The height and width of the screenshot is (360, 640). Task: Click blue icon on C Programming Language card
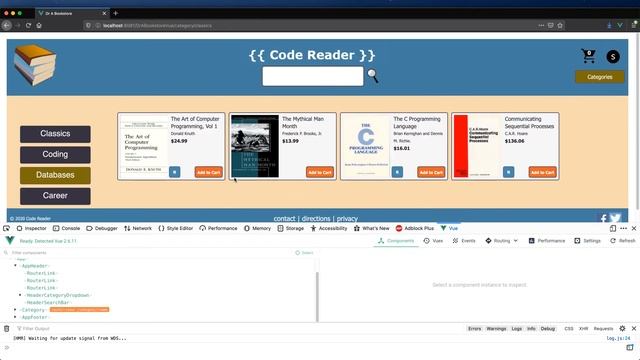click(x=397, y=172)
